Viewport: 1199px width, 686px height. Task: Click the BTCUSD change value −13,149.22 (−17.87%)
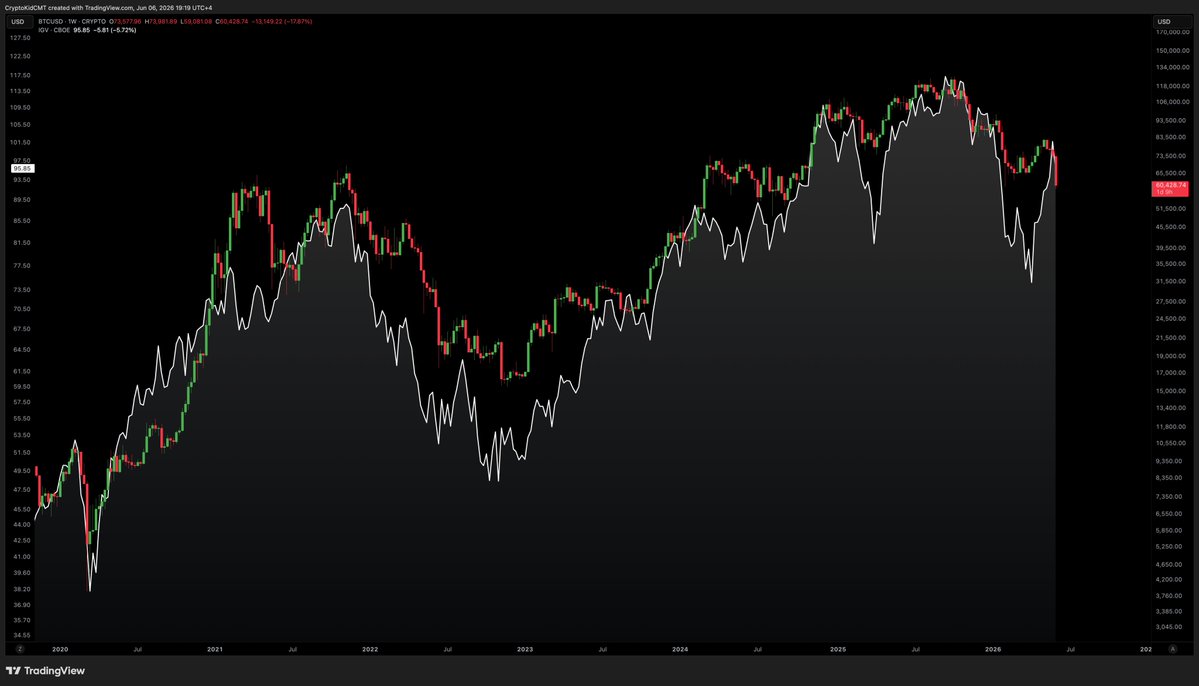click(x=282, y=21)
